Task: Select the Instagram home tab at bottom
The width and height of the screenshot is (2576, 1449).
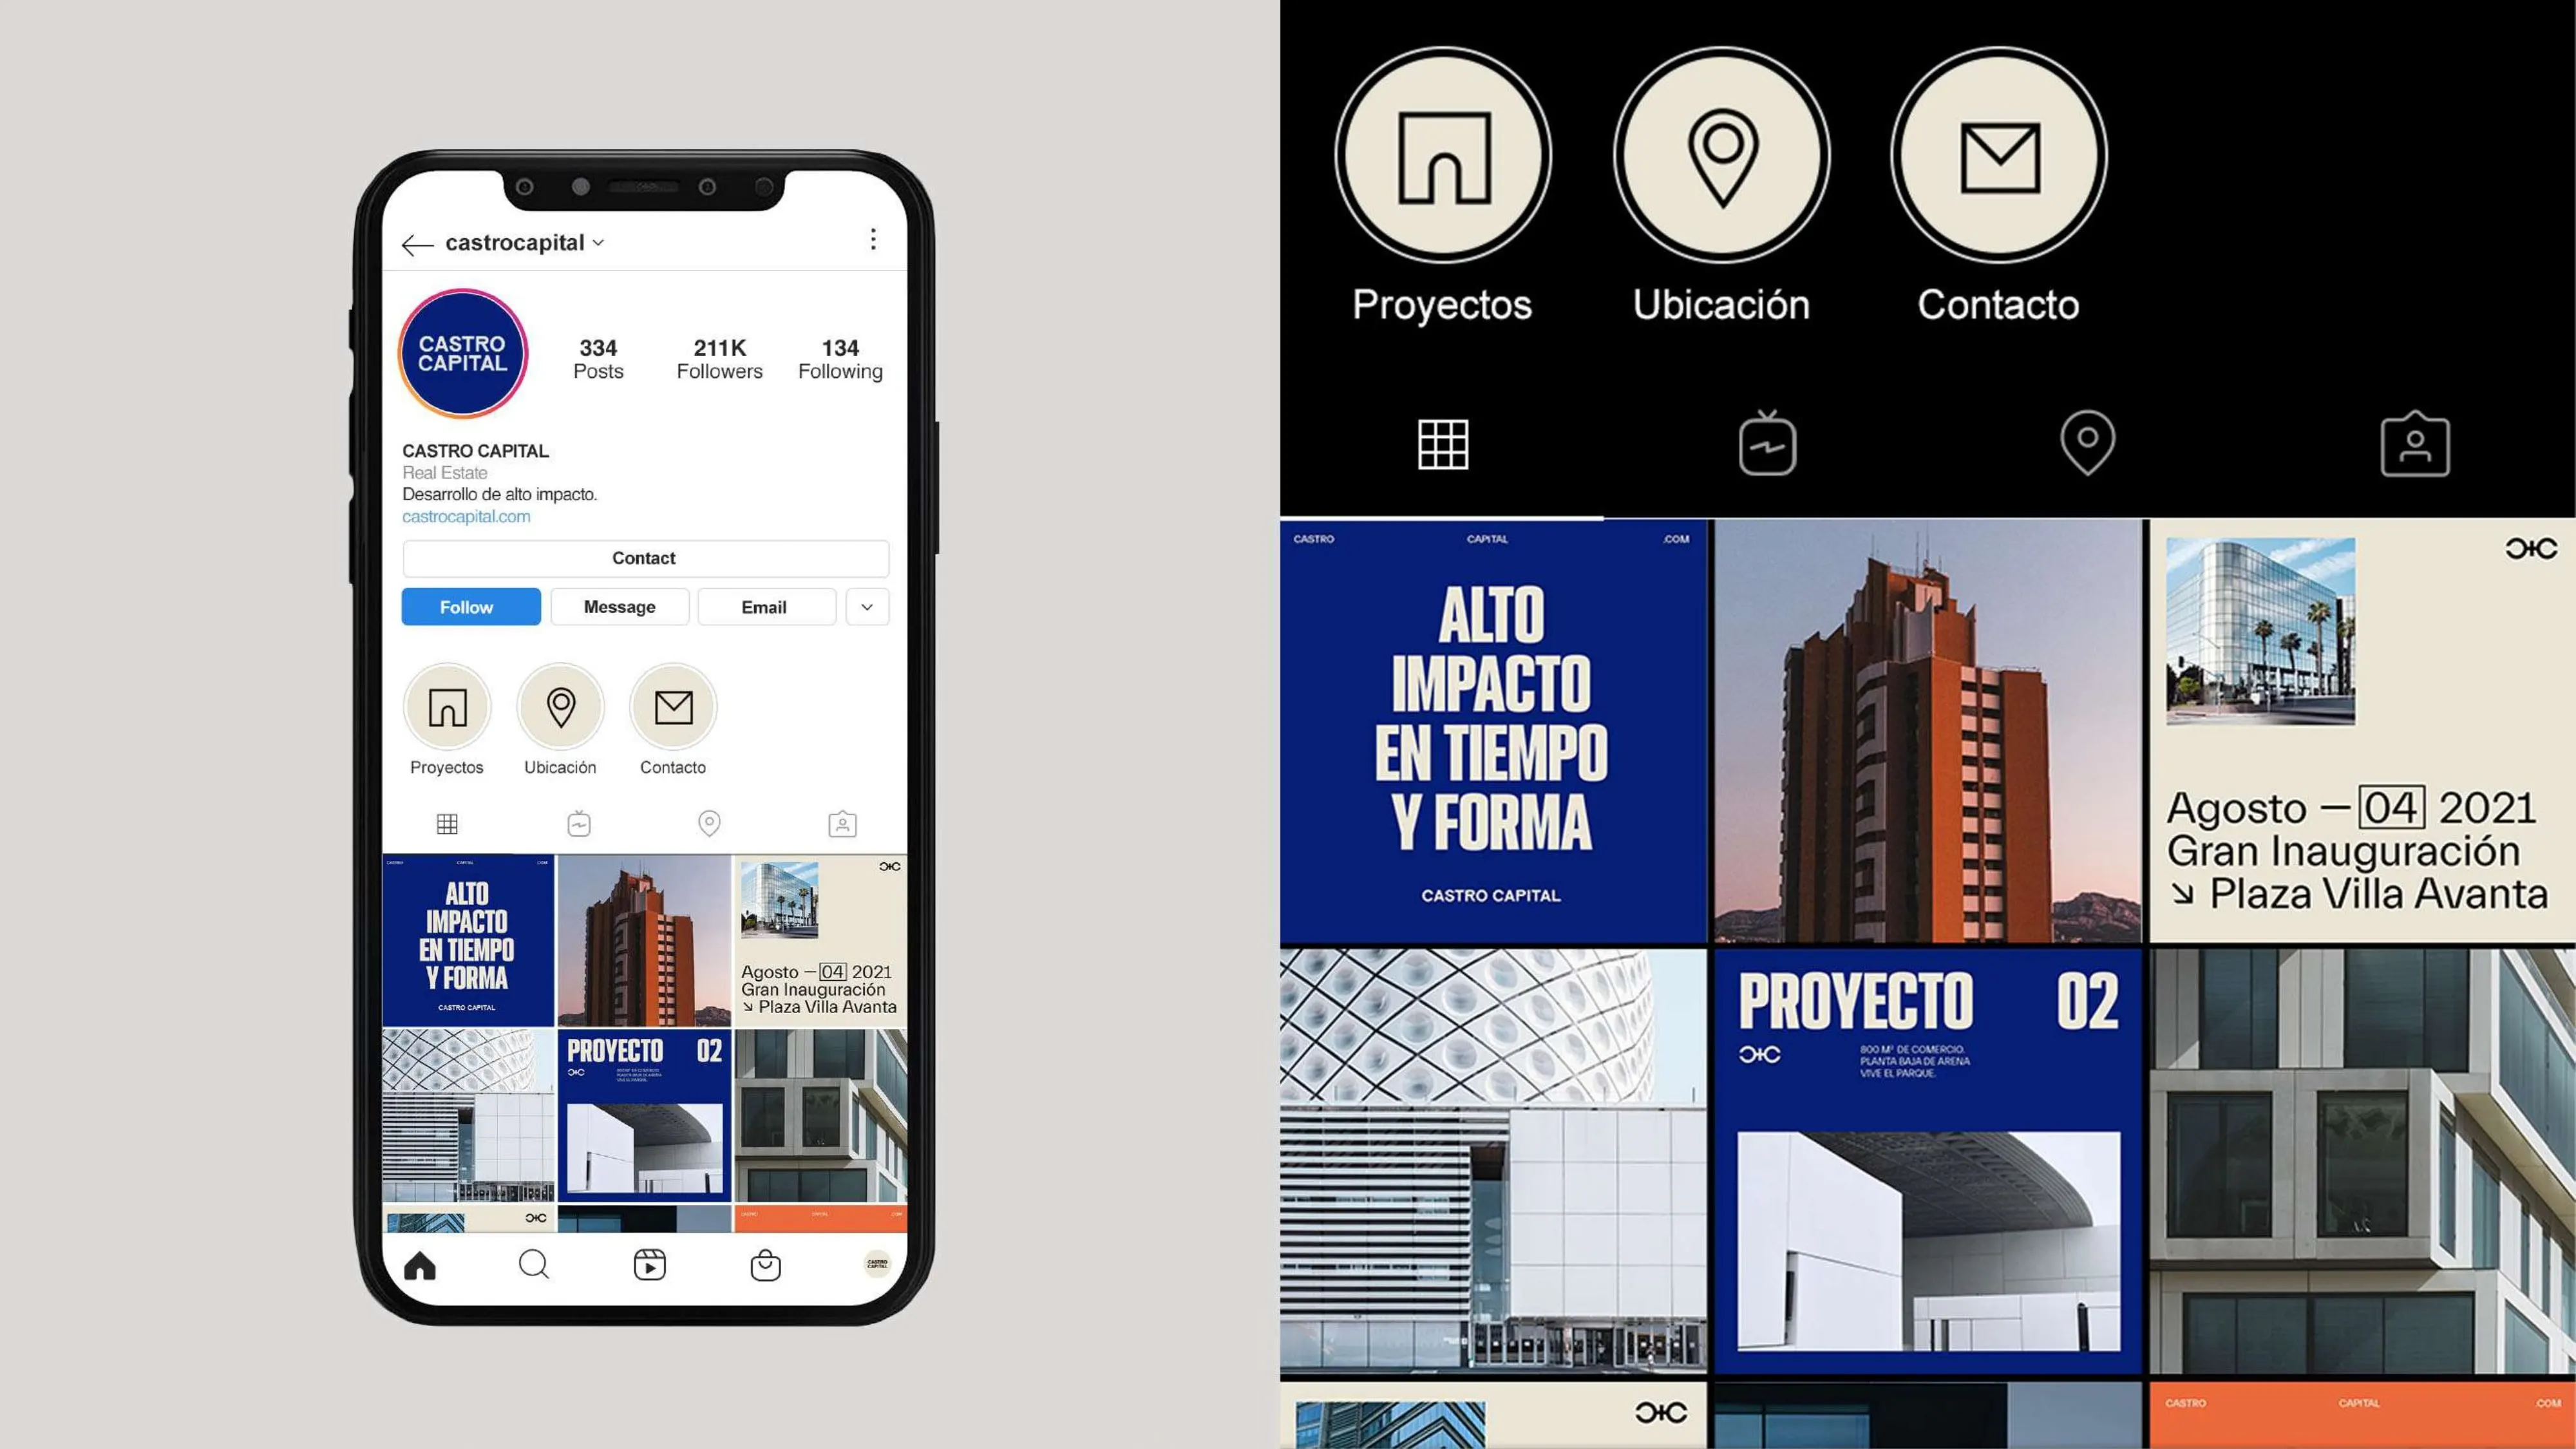Action: [421, 1264]
